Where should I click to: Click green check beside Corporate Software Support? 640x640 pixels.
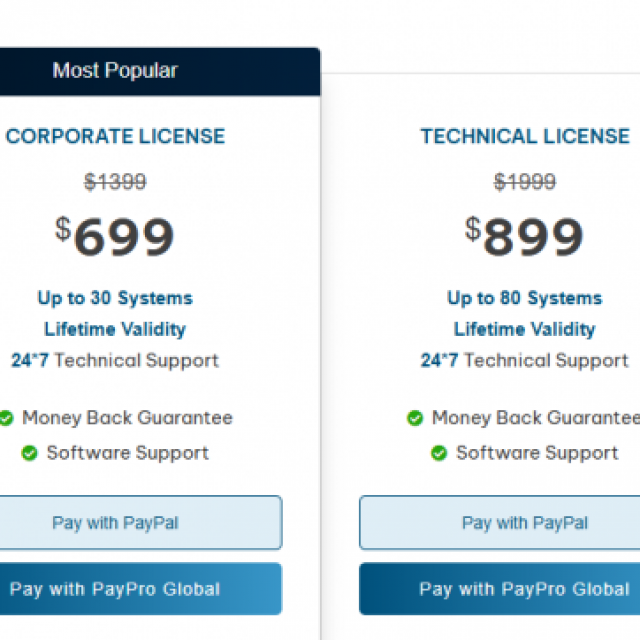(29, 453)
